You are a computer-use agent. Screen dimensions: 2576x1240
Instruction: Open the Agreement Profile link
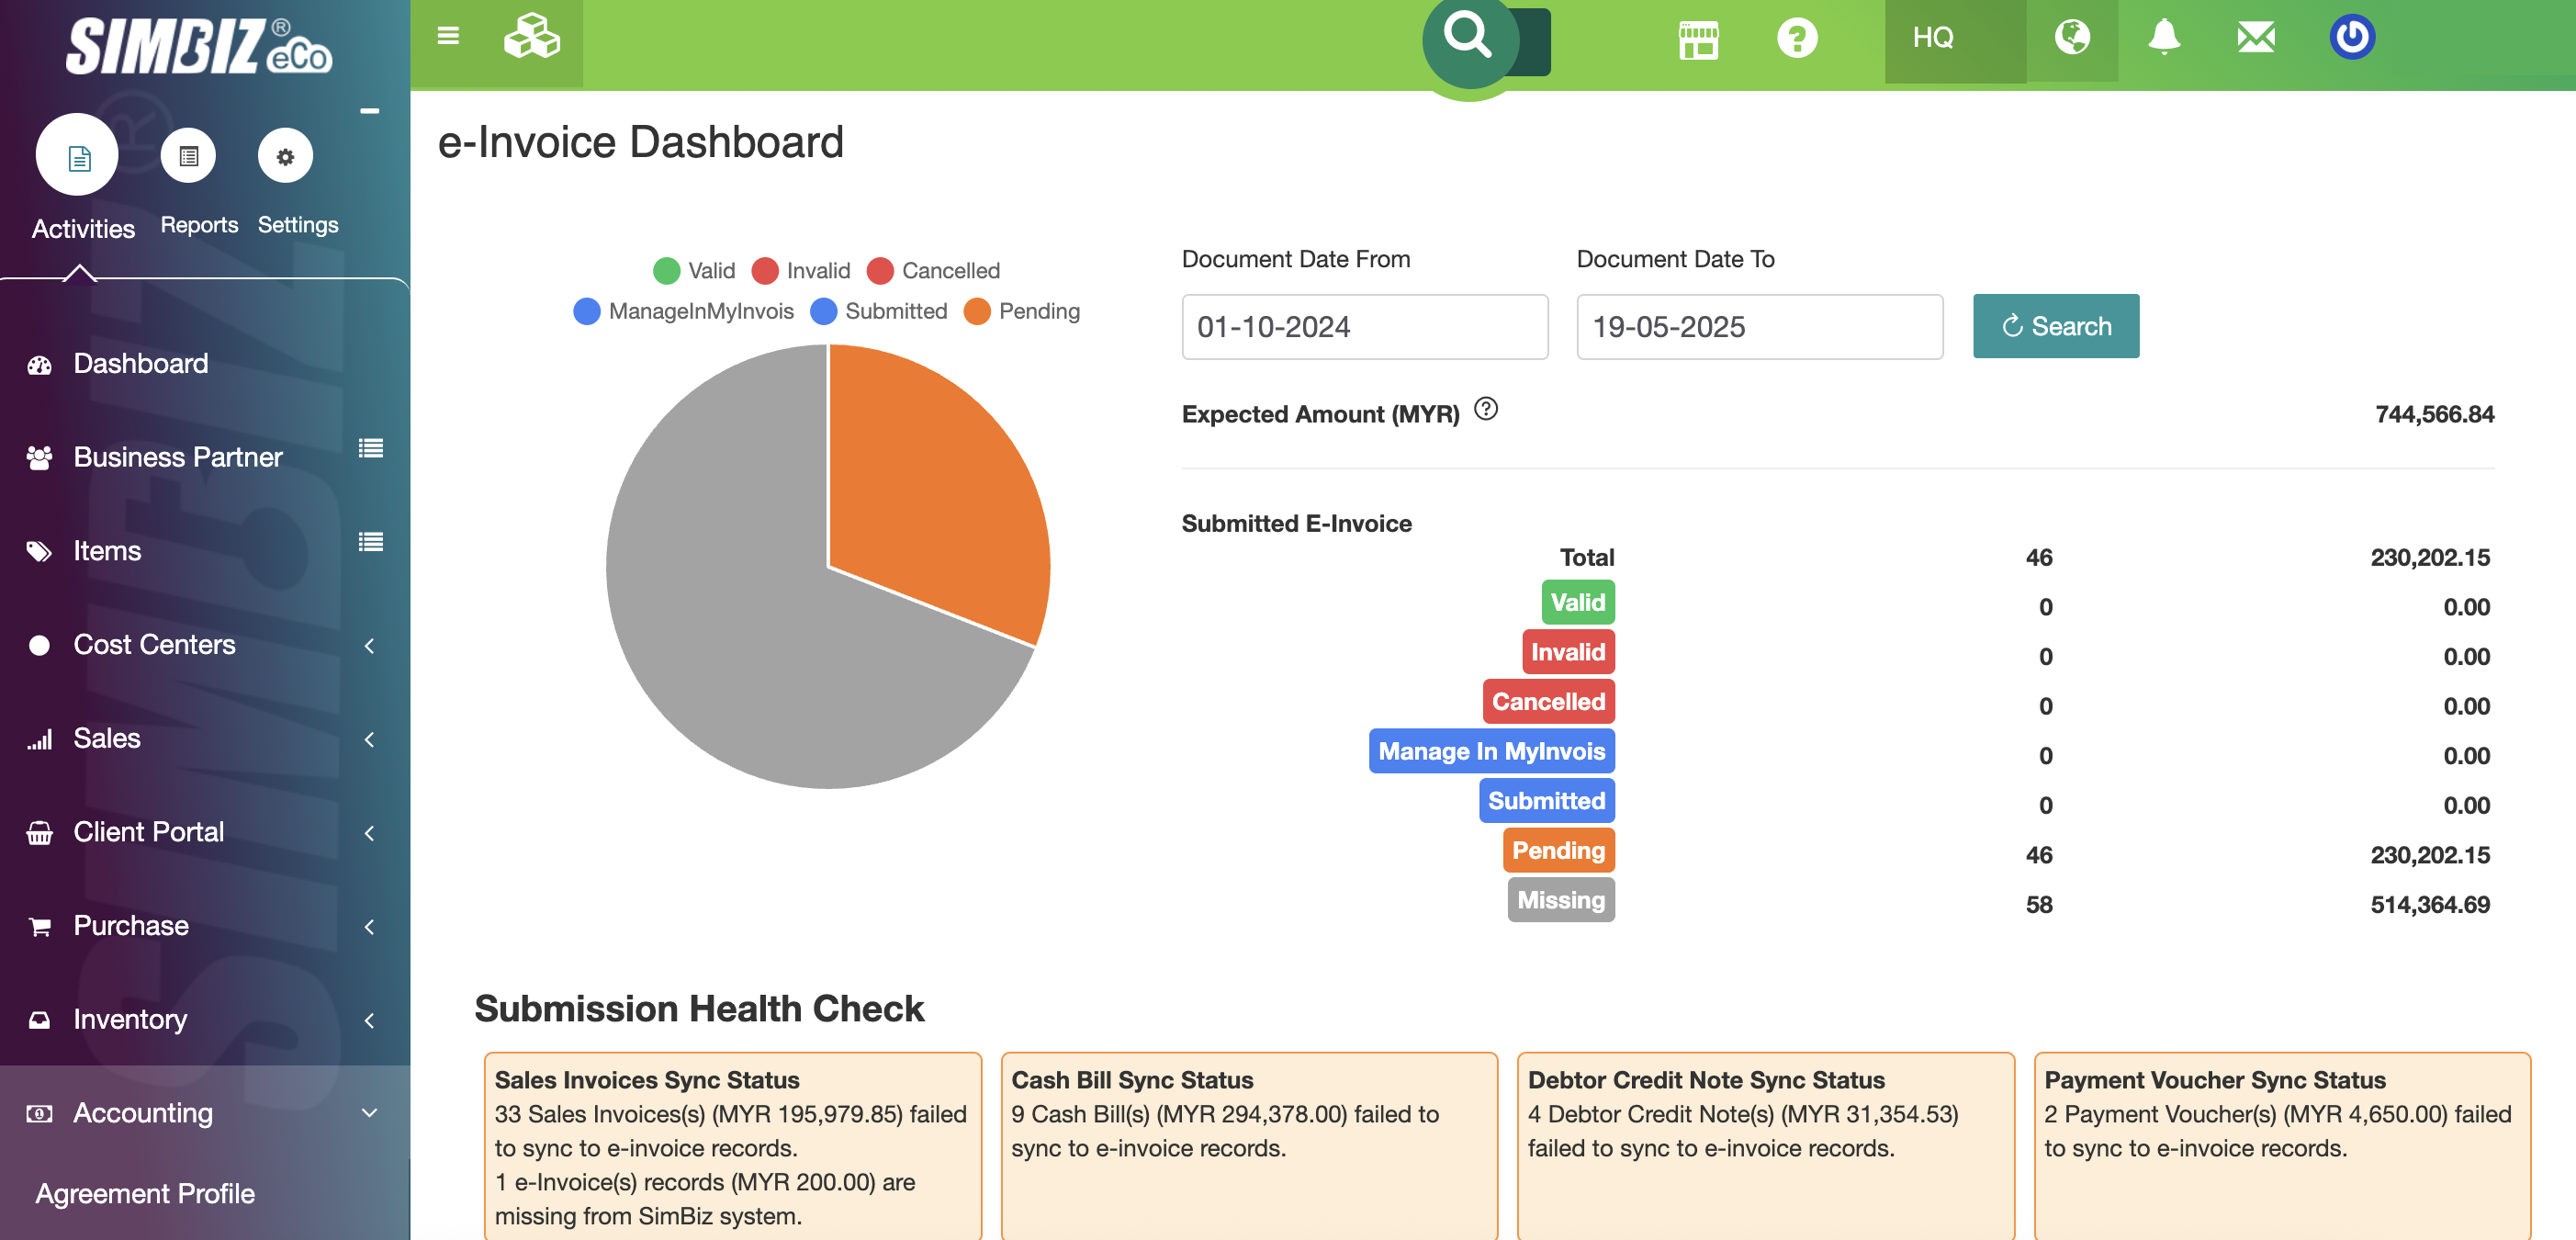(145, 1194)
